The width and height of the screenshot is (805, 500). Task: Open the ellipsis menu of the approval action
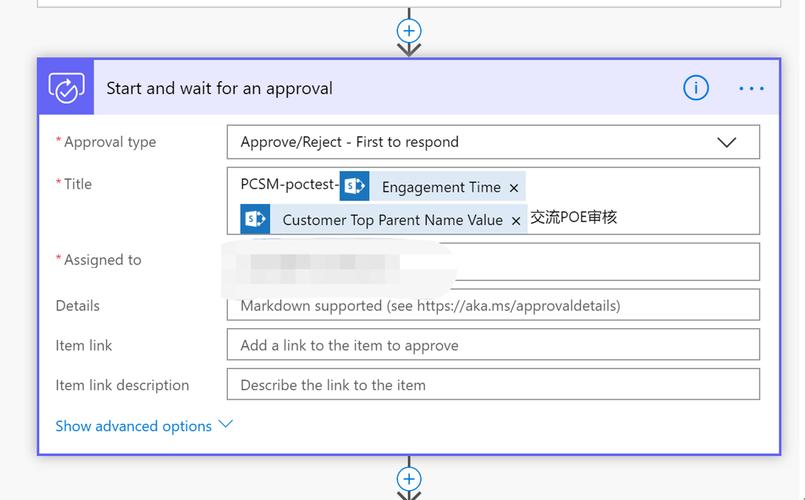pyautogui.click(x=751, y=88)
